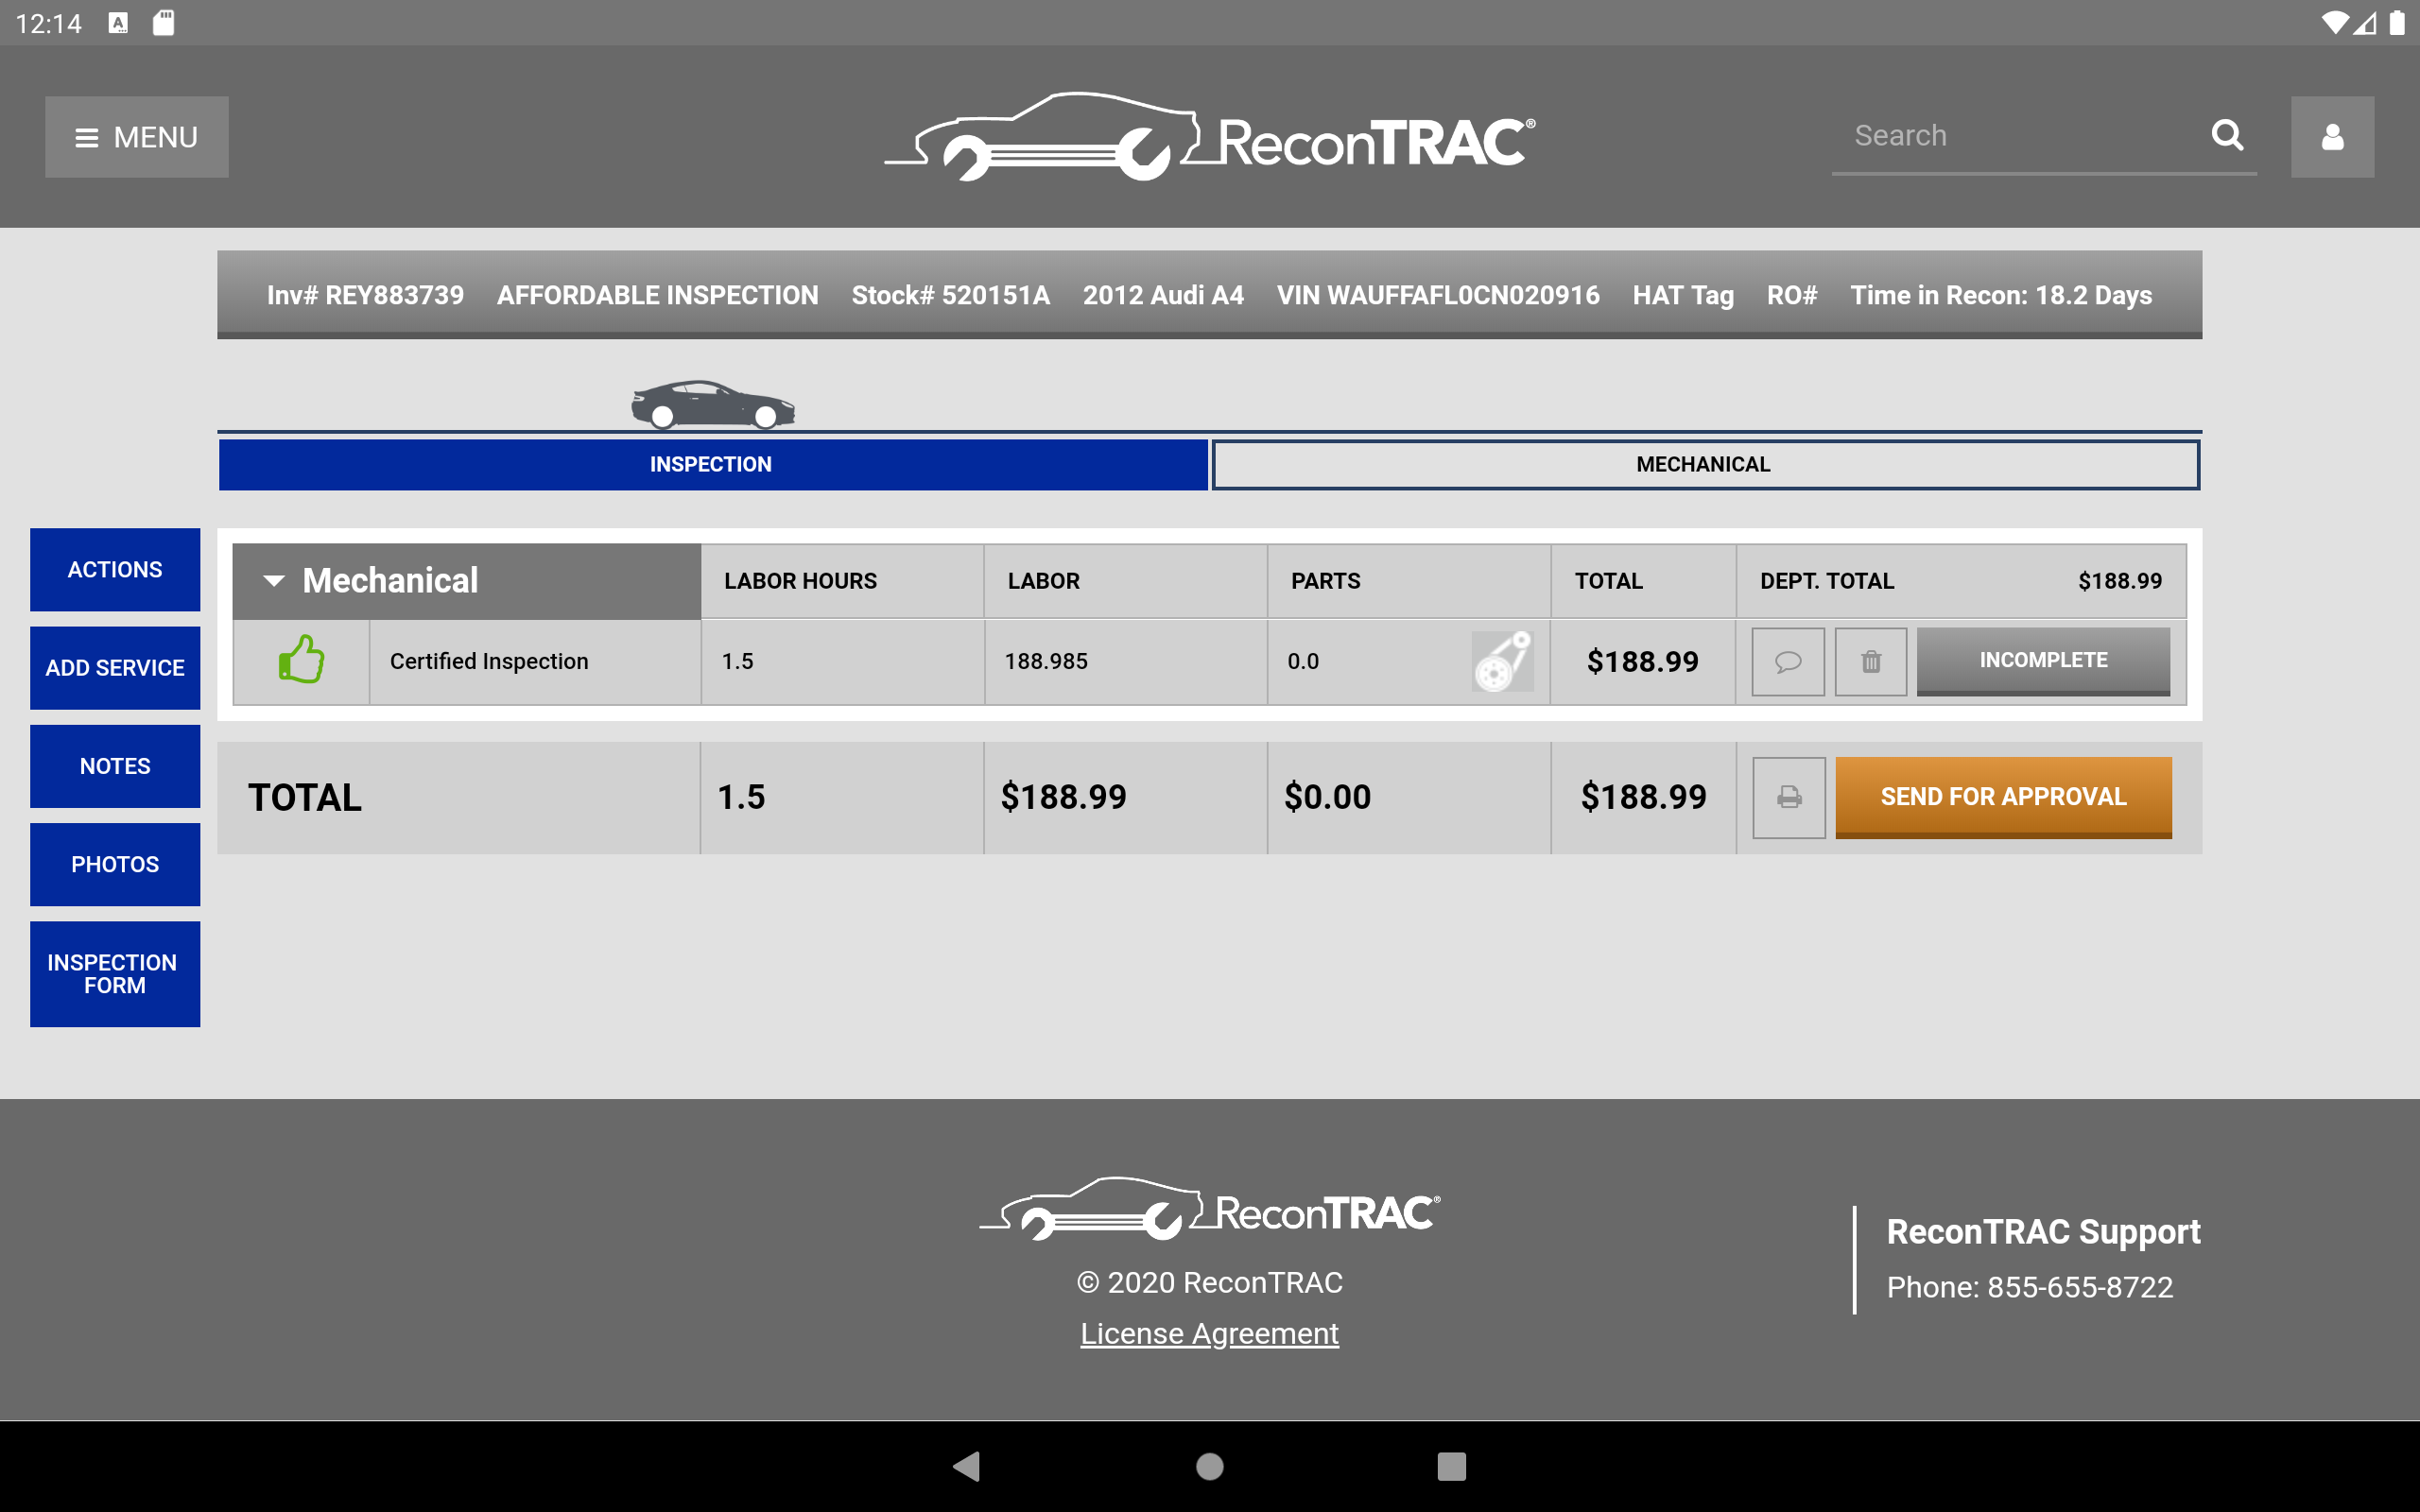This screenshot has height=1512, width=2420.
Task: Click the Time in Recon: 18.2 Days text
Action: 2001,295
